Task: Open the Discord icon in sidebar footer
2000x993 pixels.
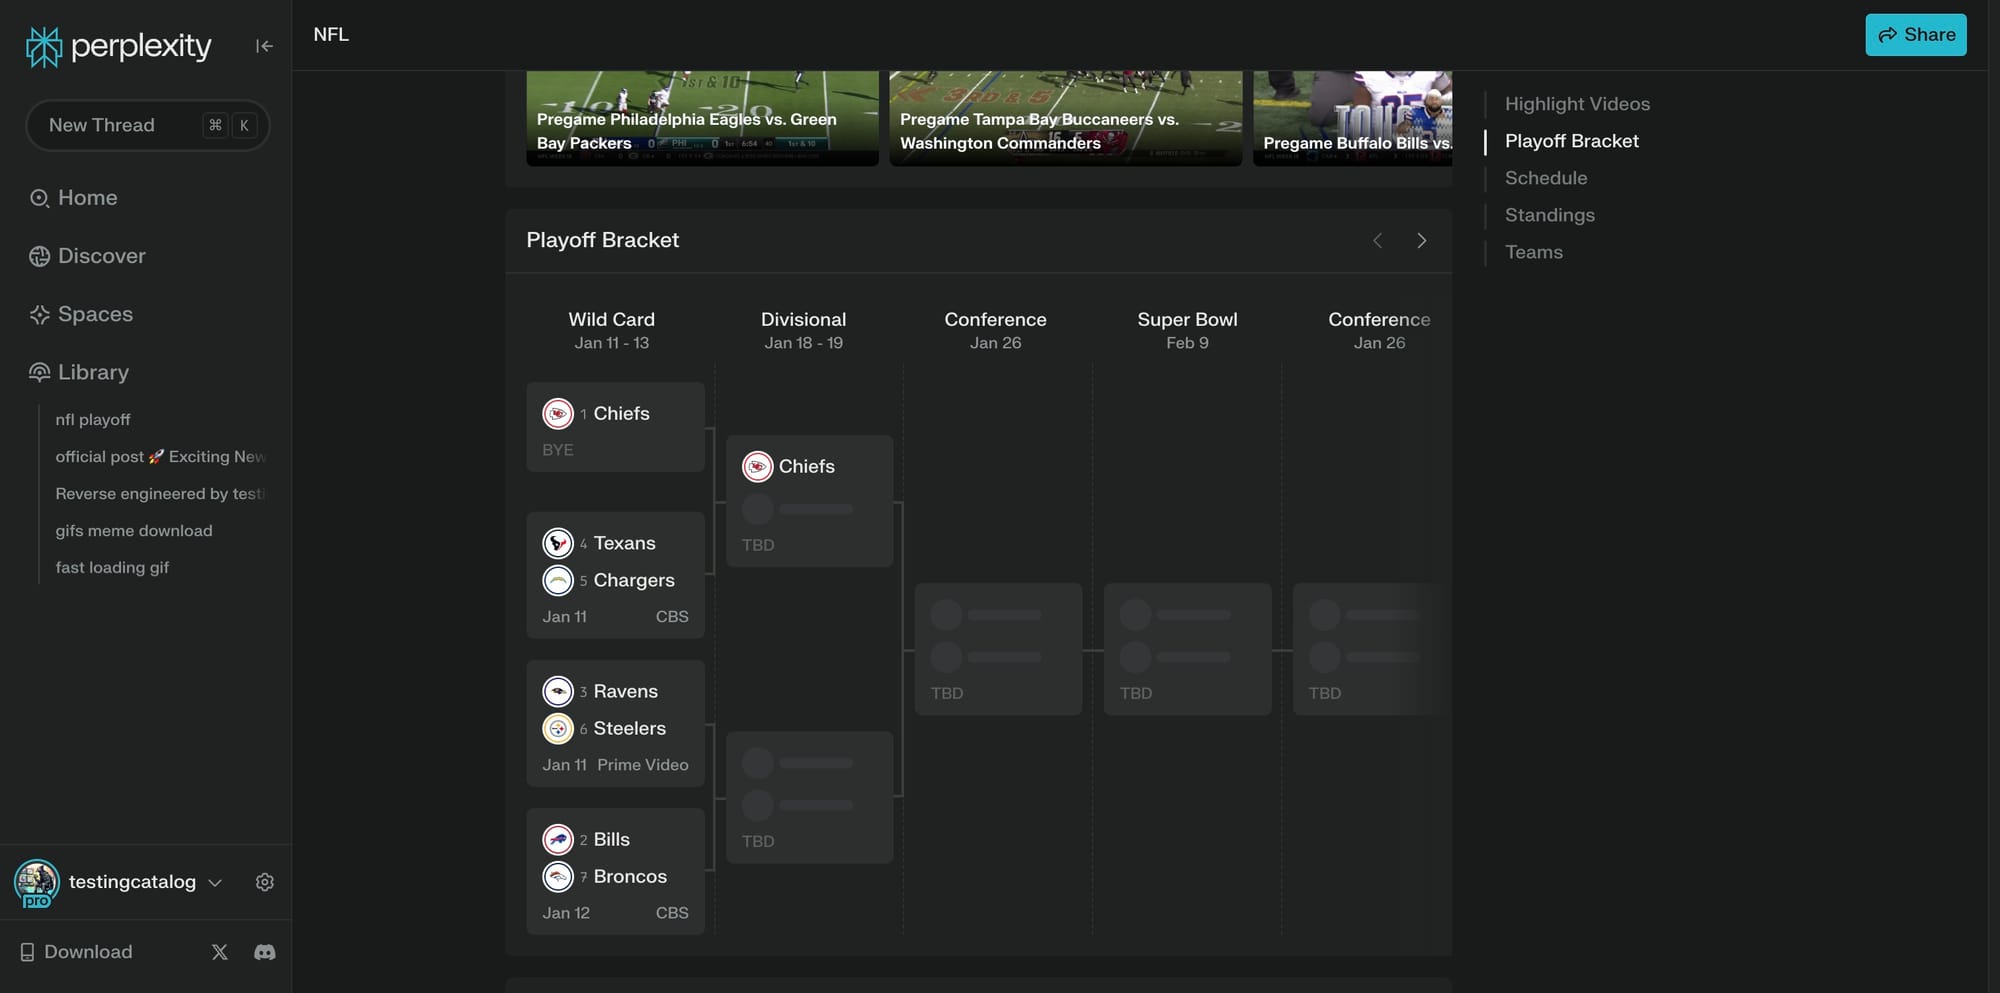Action: click(265, 952)
